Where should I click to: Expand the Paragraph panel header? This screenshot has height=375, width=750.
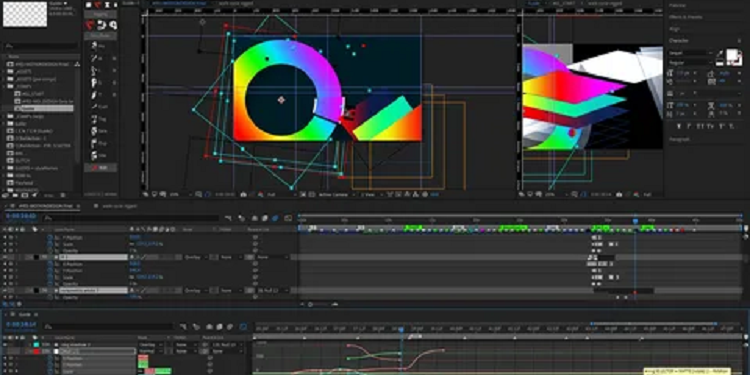click(x=679, y=140)
